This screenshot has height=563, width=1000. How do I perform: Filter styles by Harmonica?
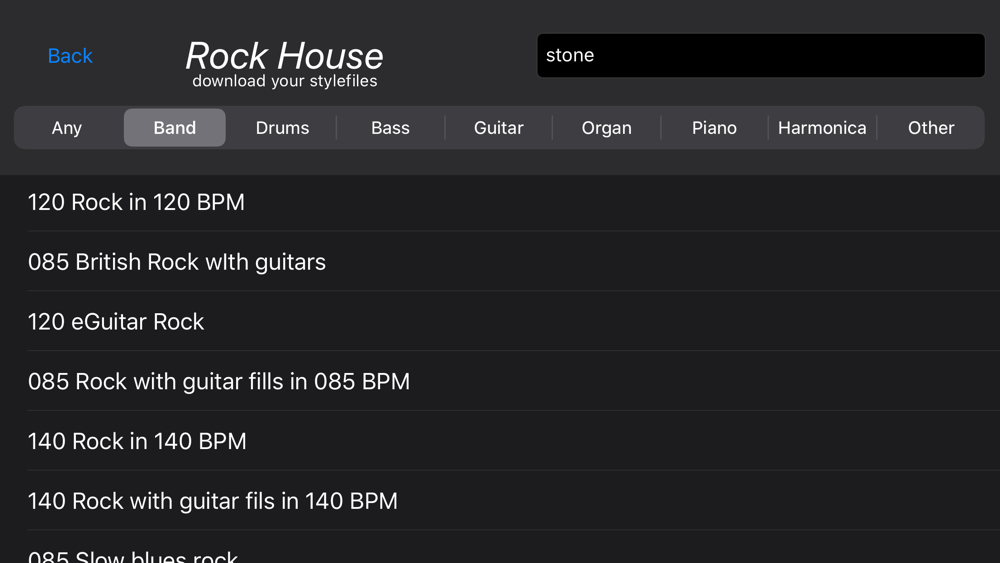822,128
